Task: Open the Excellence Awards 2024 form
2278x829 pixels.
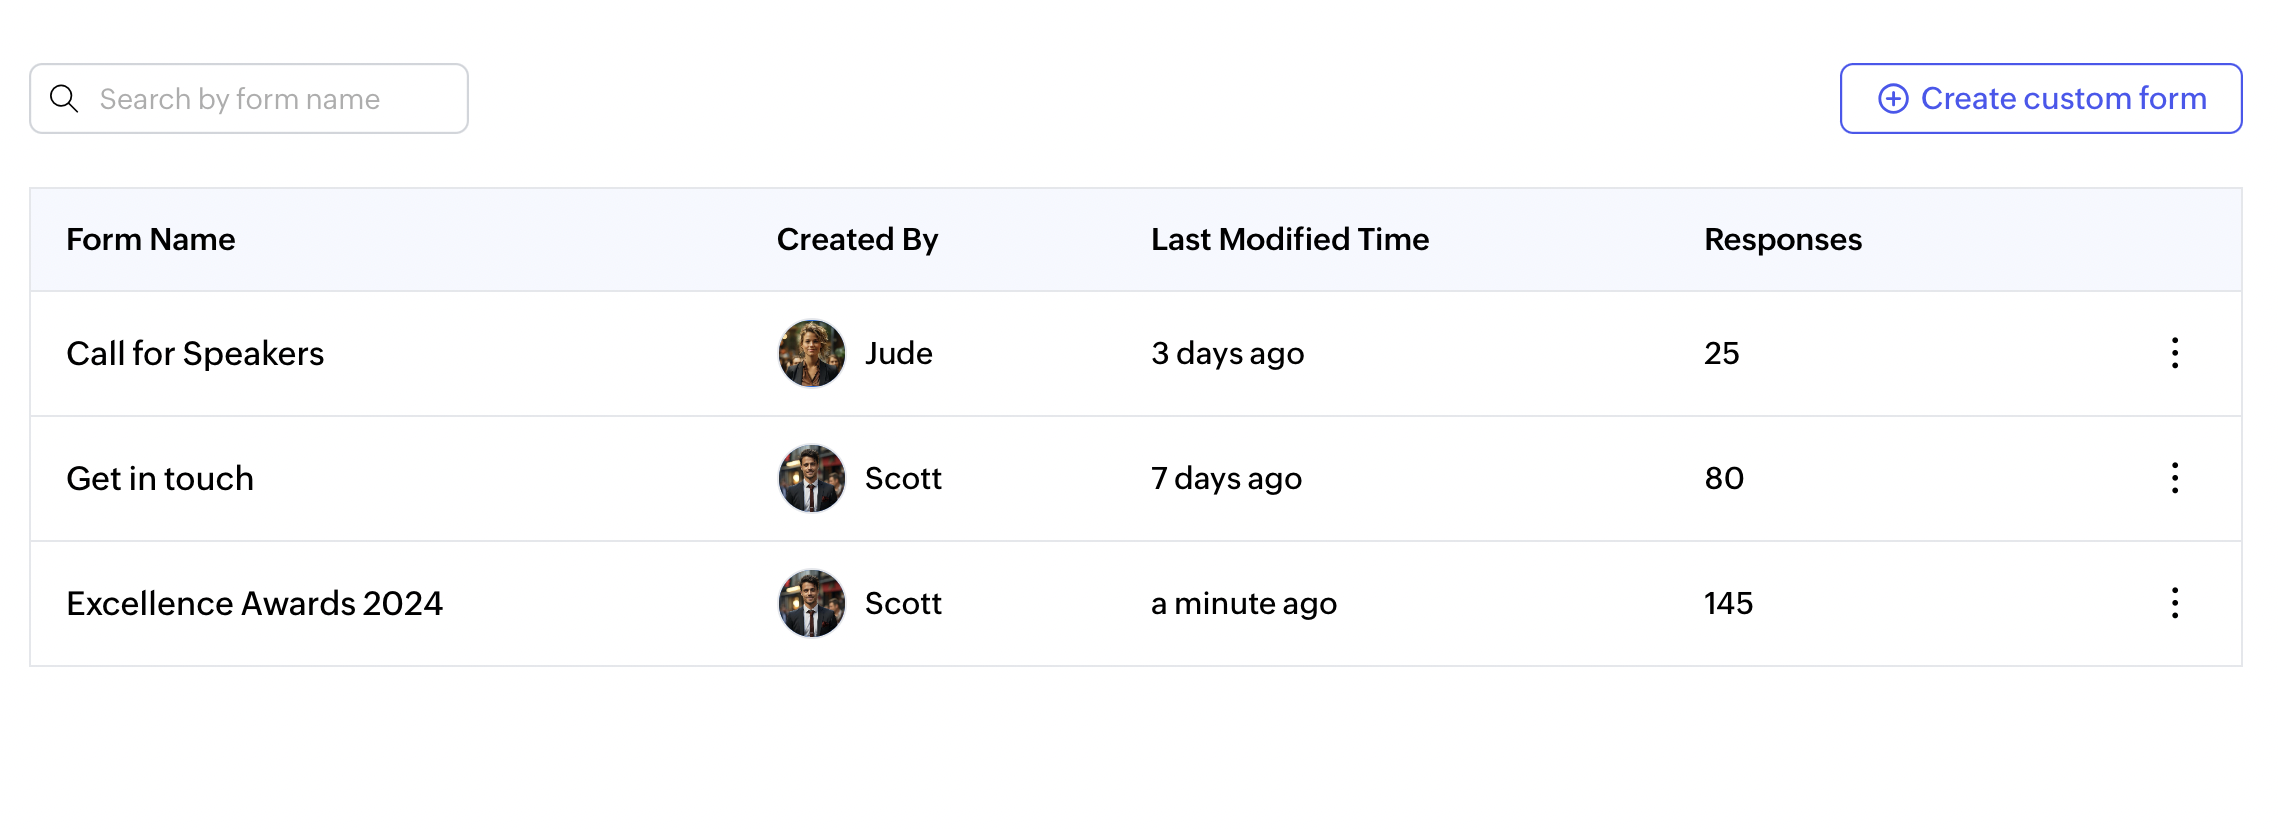Action: tap(254, 604)
